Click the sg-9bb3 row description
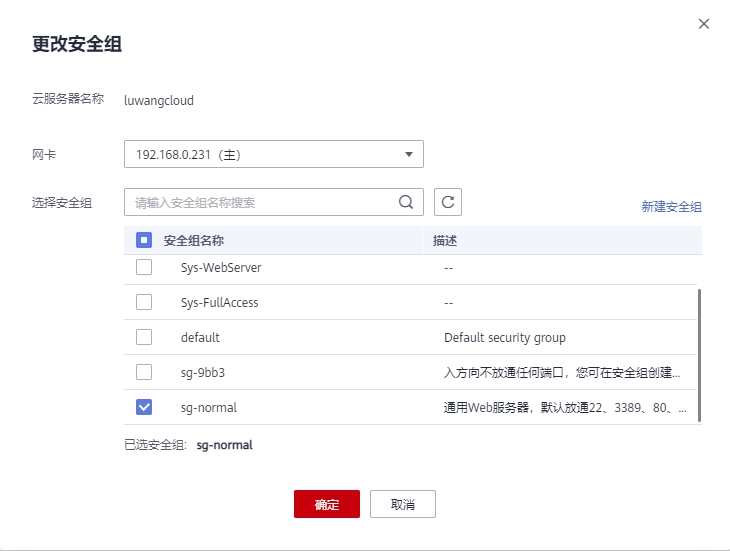This screenshot has width=730, height=551. tap(562, 373)
